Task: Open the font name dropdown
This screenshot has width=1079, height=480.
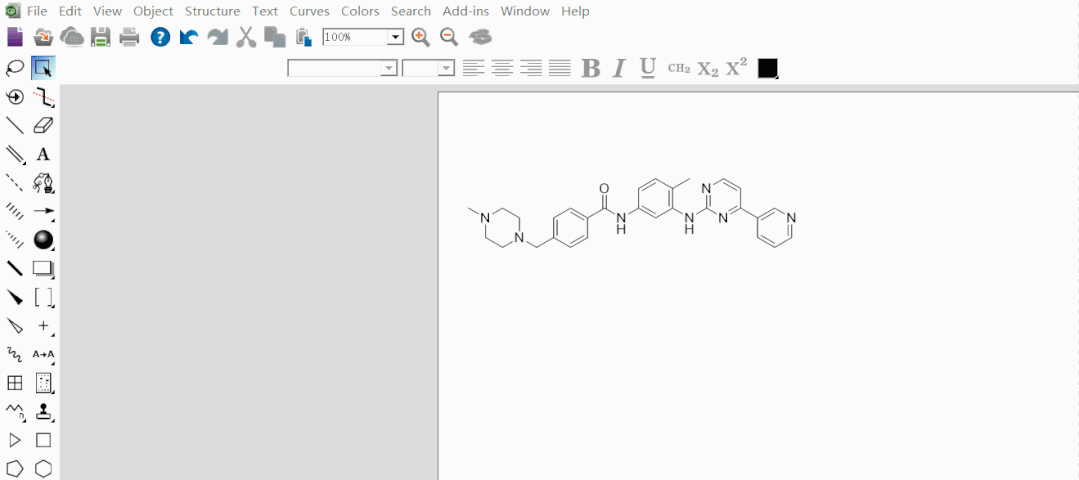Action: (x=389, y=68)
